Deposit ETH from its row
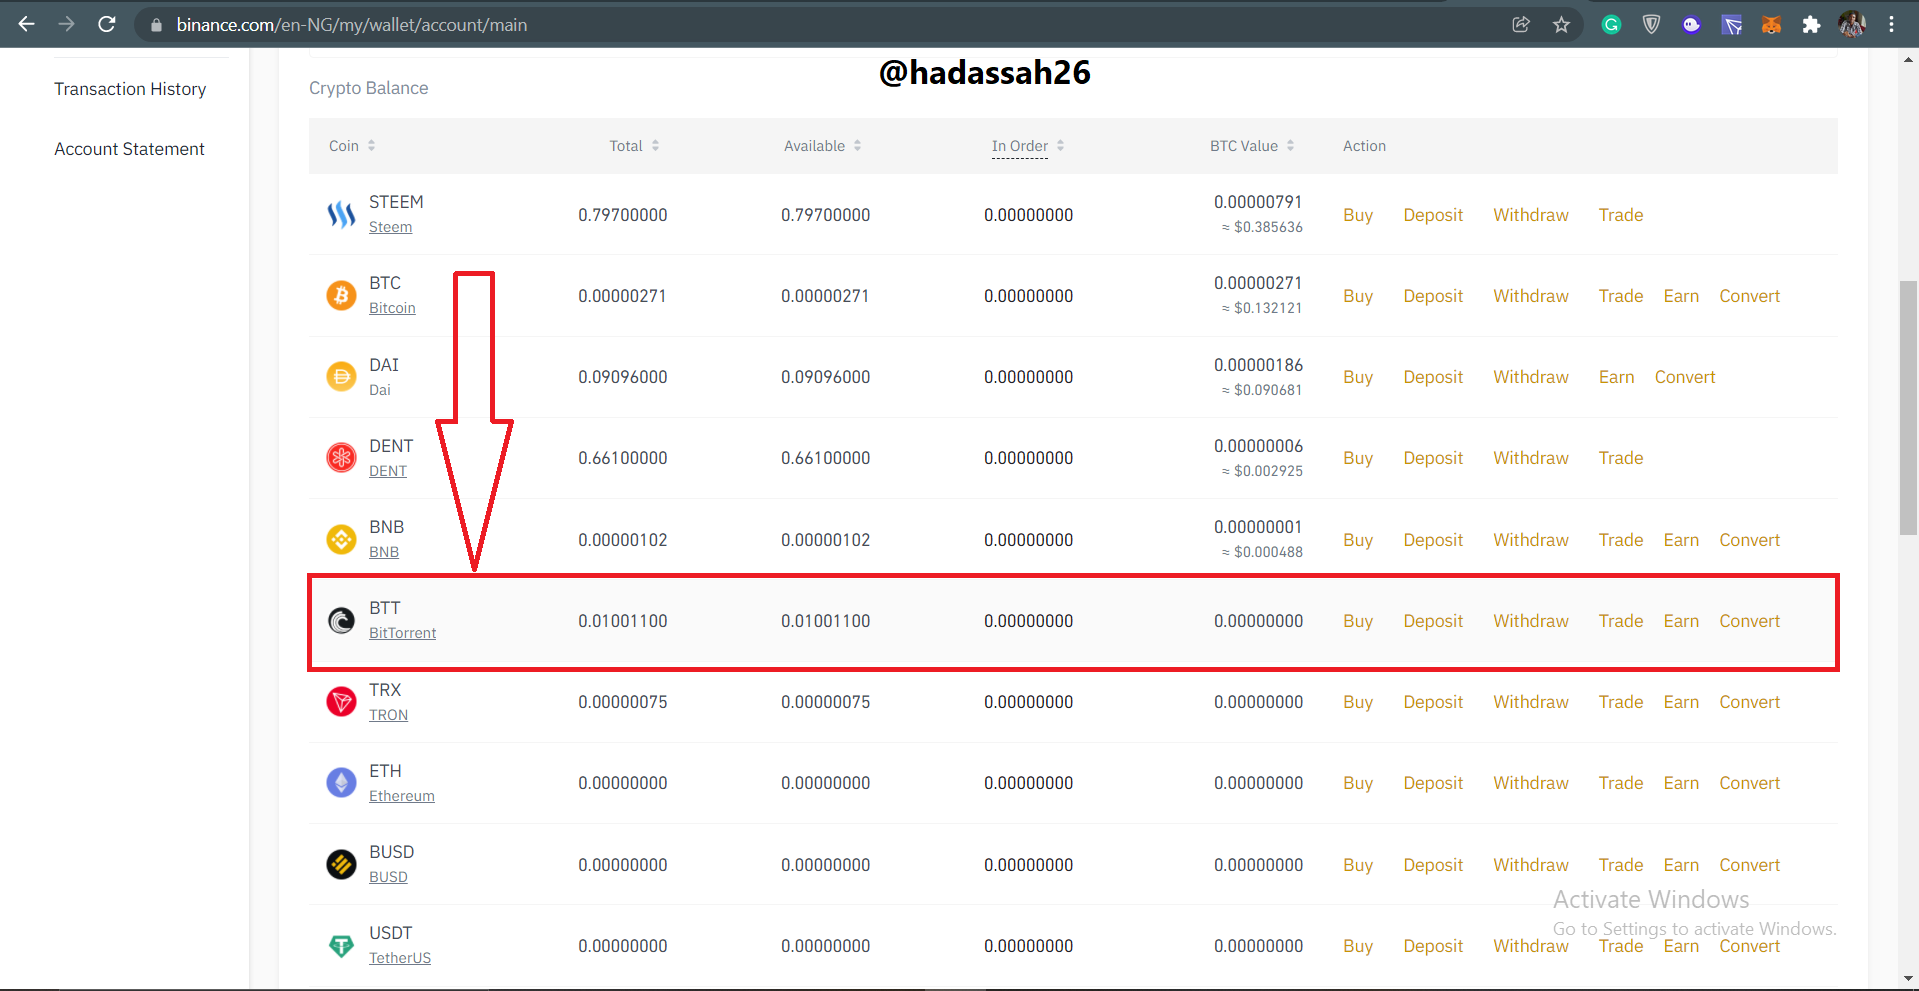This screenshot has height=991, width=1919. (x=1432, y=783)
